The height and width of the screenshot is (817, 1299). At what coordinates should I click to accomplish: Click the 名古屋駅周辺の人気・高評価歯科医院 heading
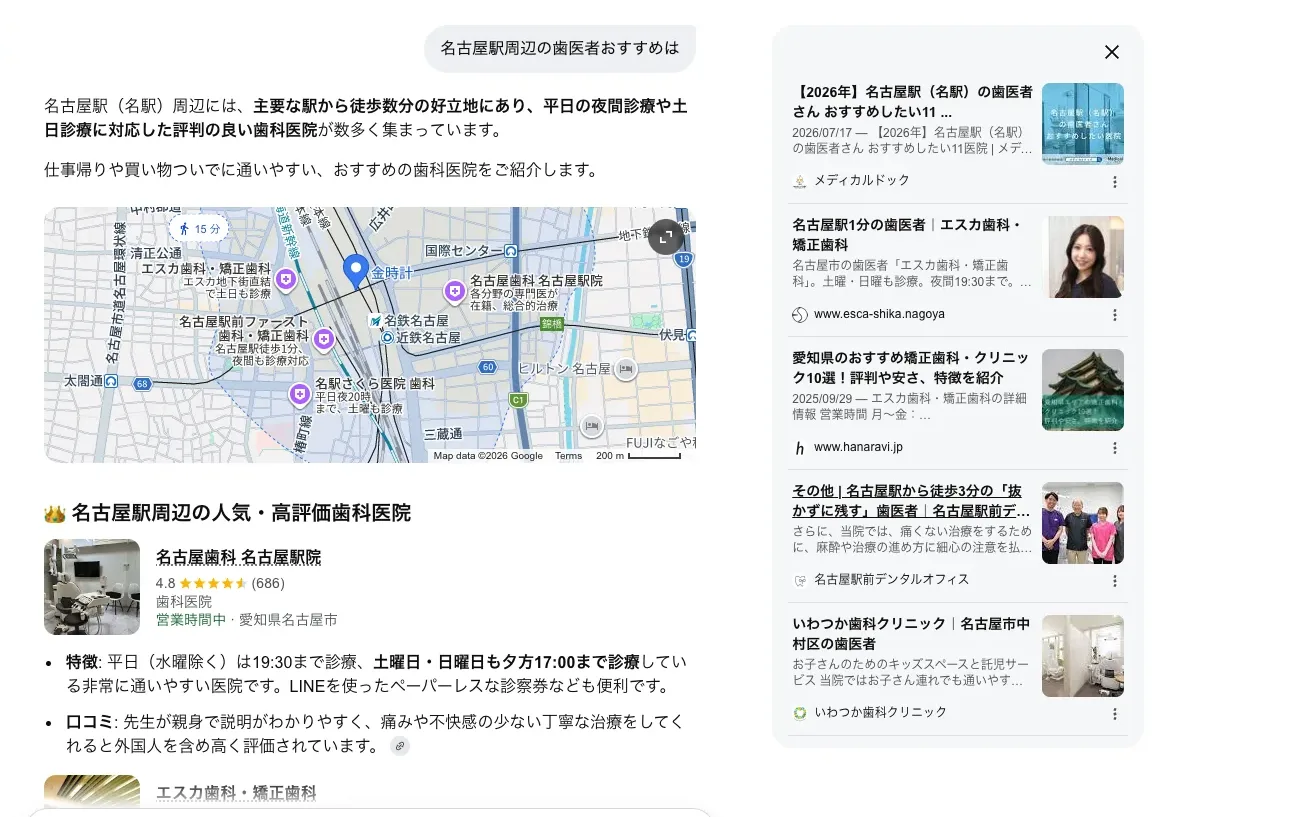240,514
